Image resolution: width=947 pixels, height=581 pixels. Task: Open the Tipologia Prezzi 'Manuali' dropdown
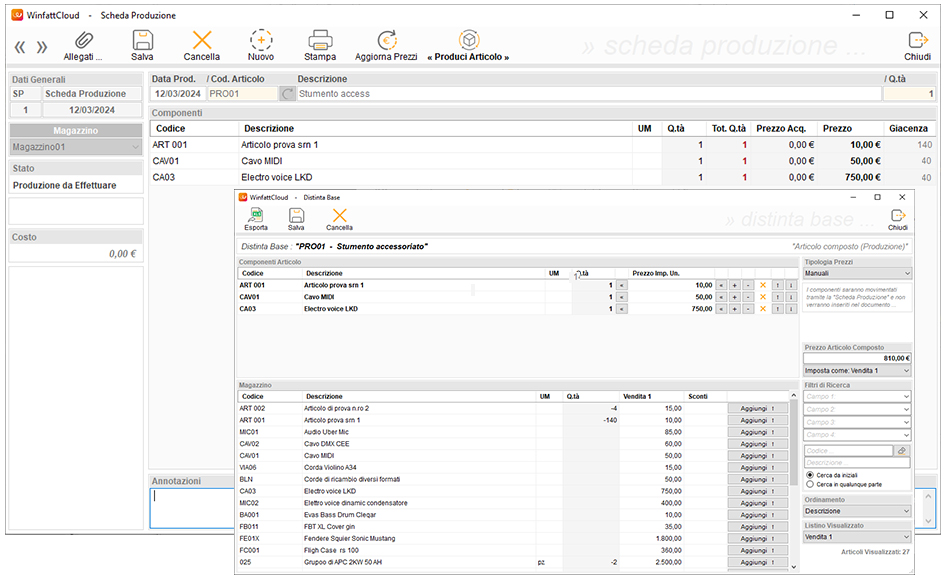(856, 274)
